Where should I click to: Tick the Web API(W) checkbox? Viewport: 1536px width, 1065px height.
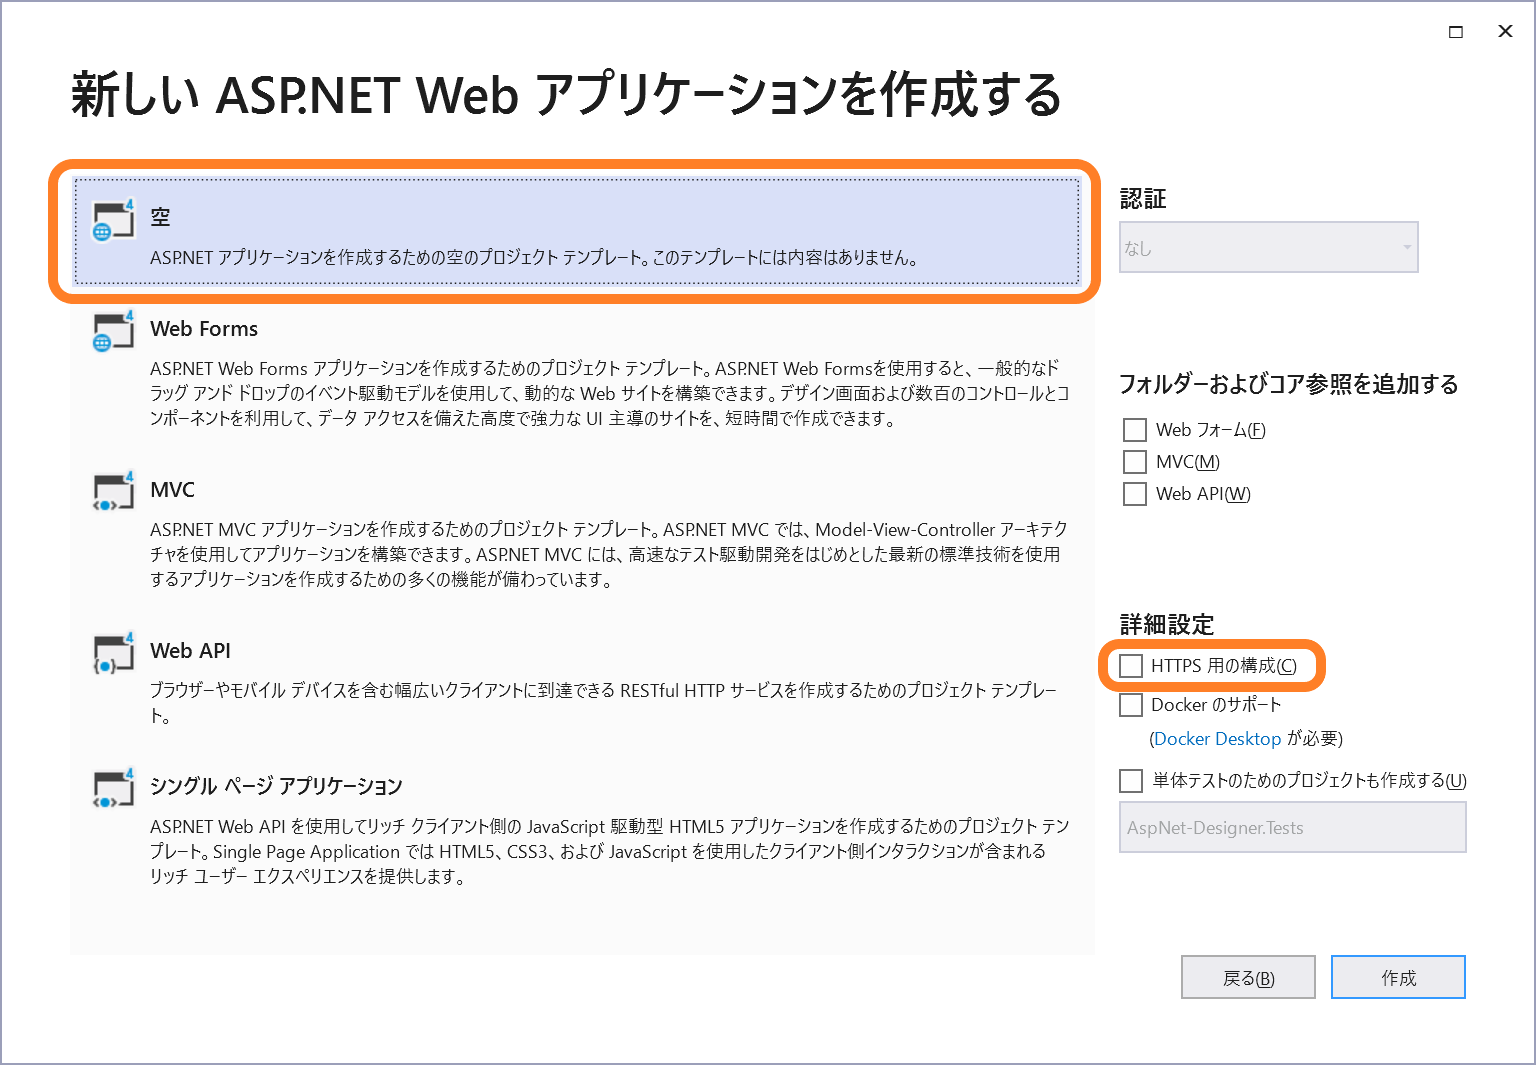pos(1135,494)
